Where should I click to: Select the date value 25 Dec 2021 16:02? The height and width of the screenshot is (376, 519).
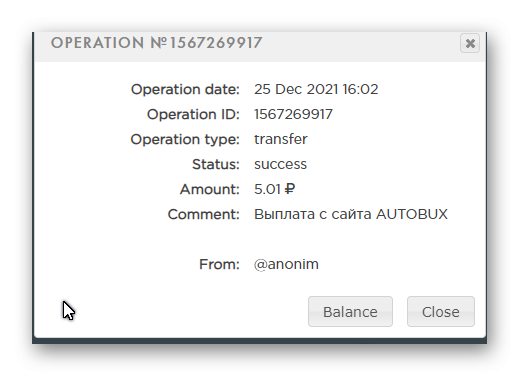pos(316,89)
